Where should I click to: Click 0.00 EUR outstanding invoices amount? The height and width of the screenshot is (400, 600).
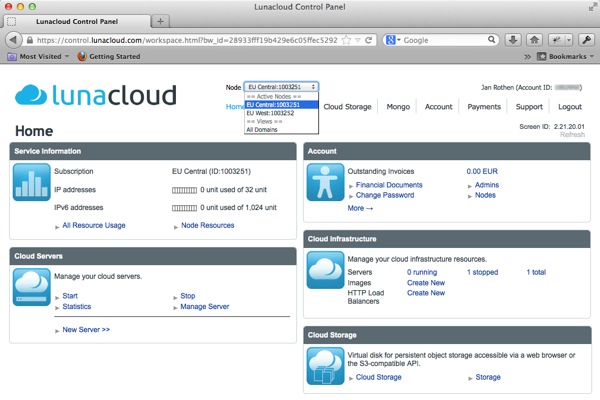pos(482,171)
